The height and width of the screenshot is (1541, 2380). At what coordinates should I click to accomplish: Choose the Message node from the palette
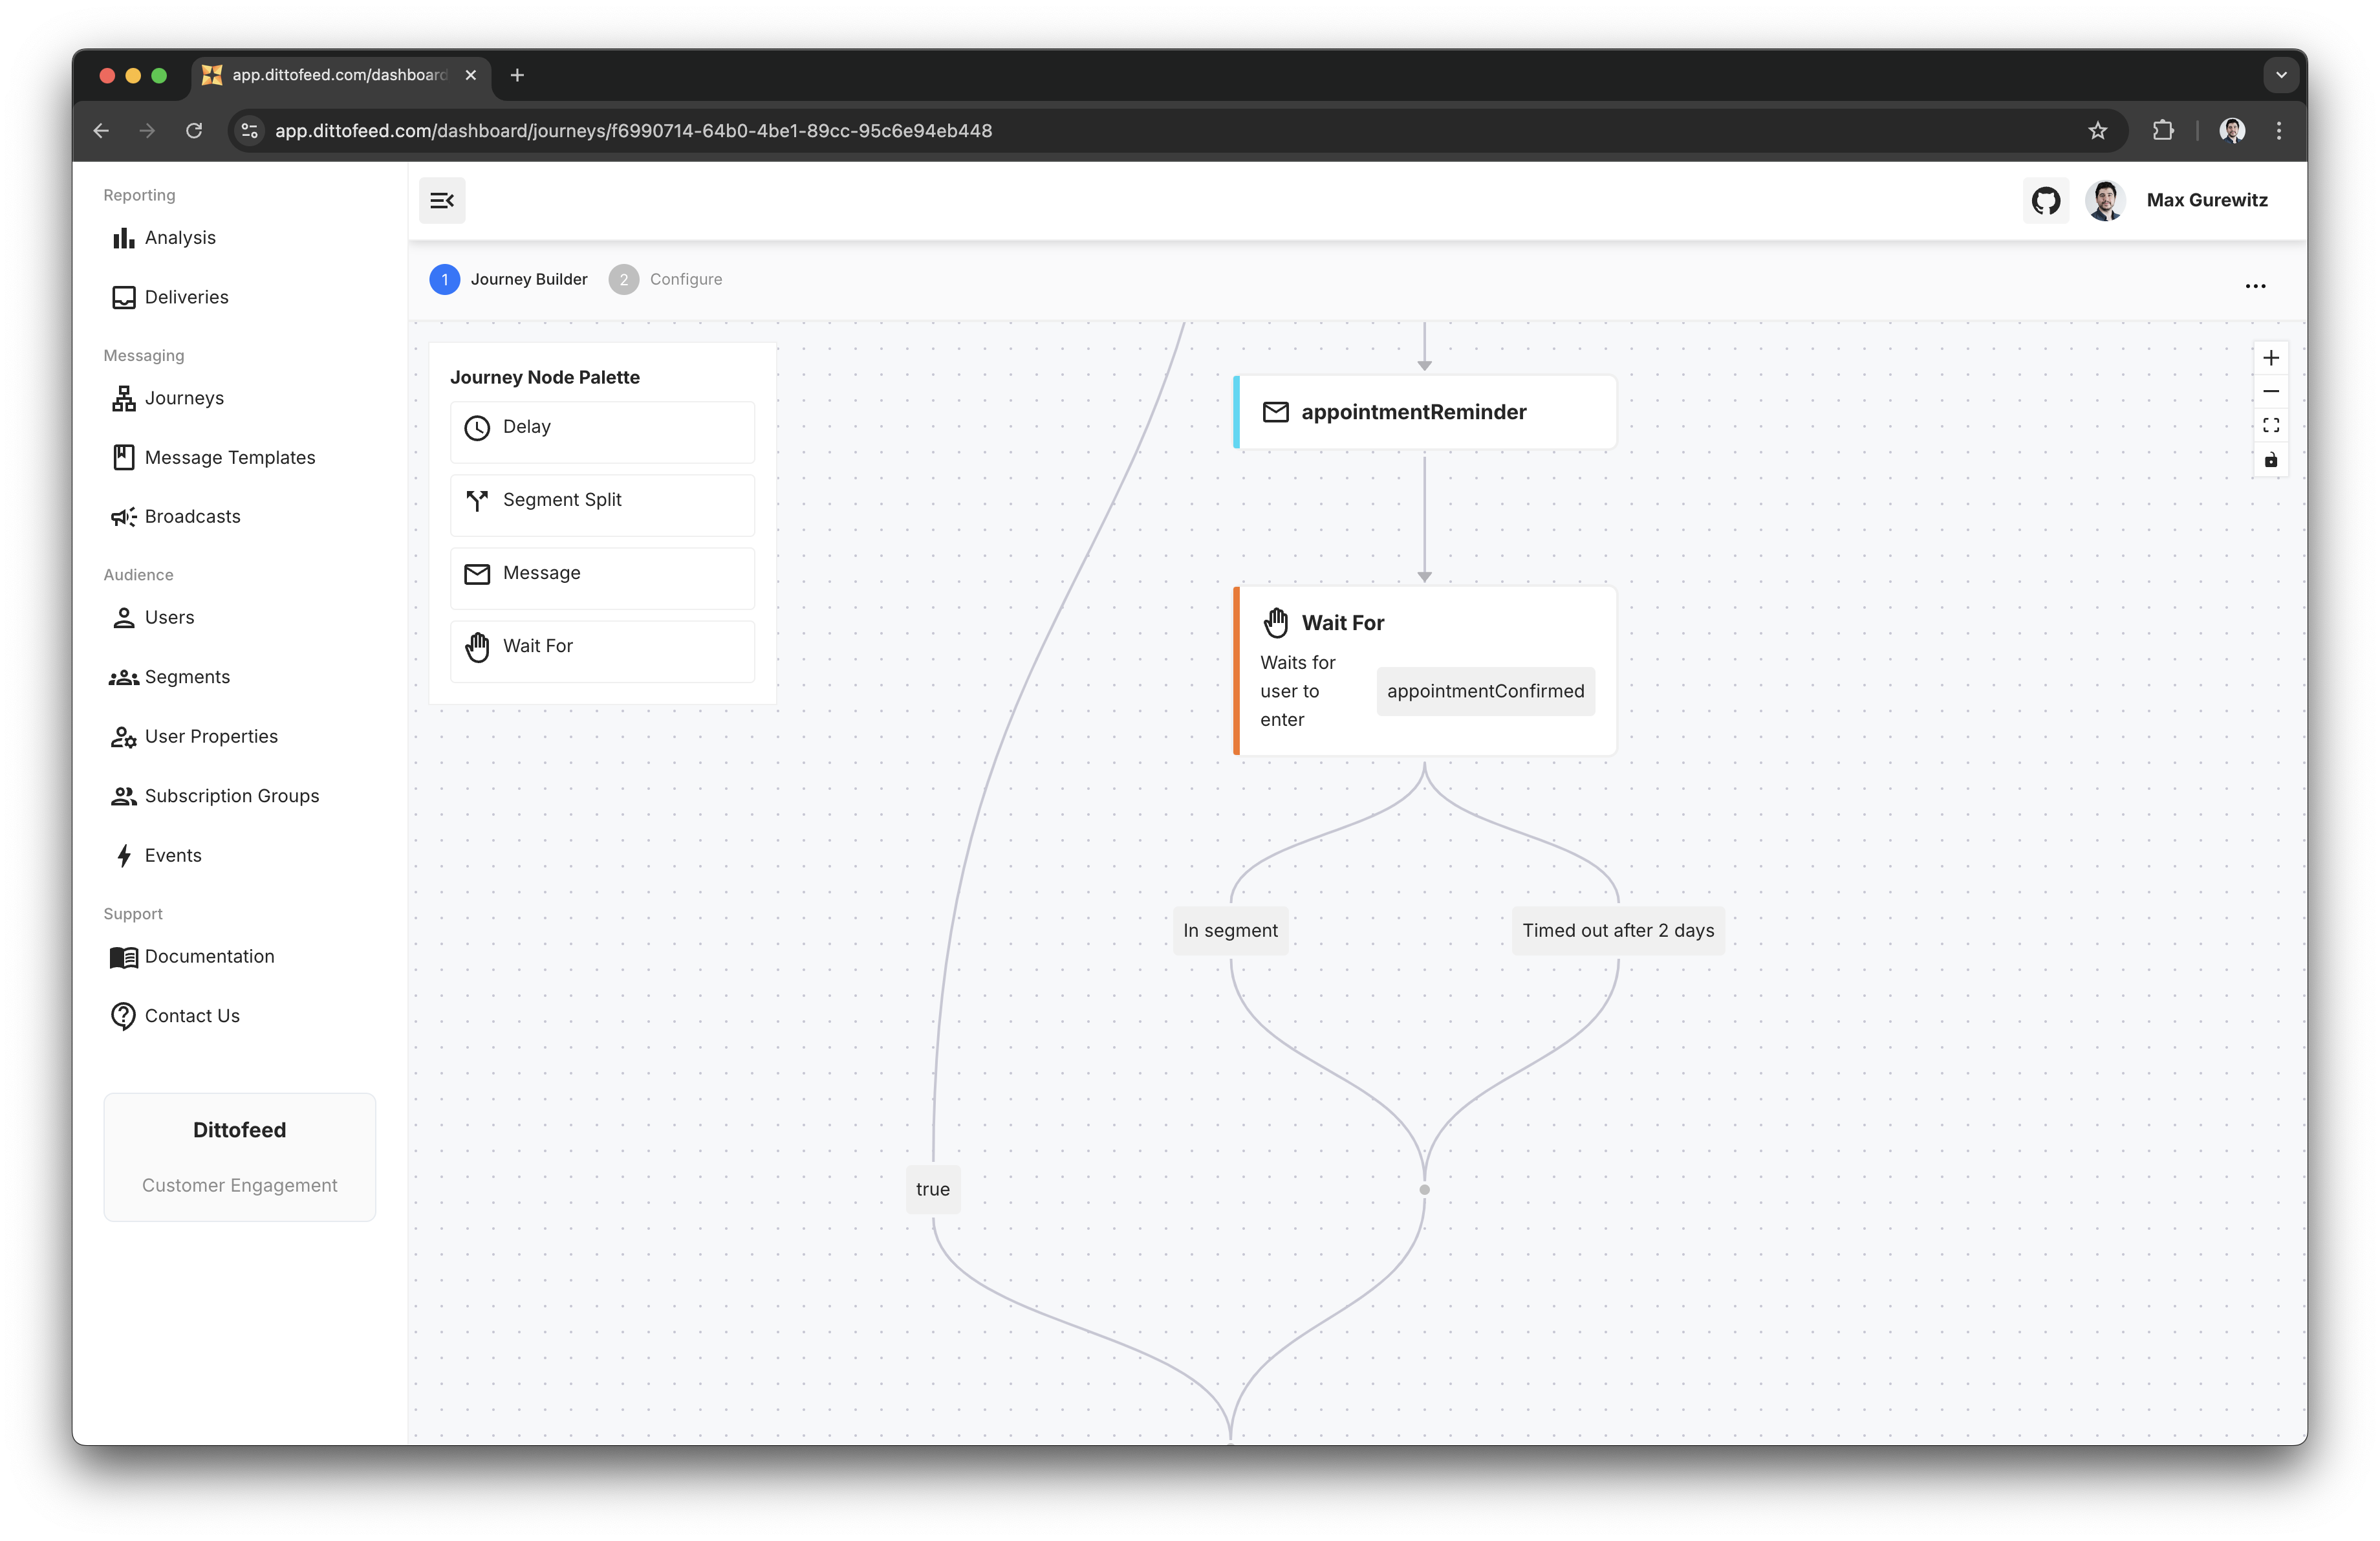602,574
